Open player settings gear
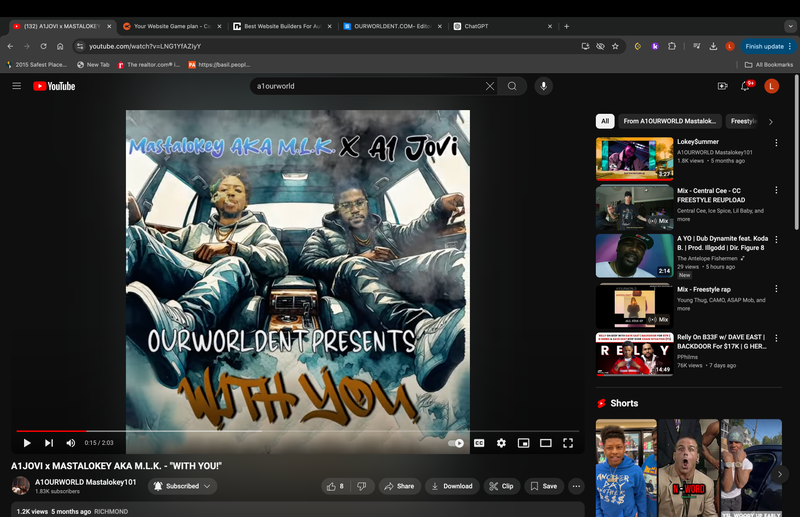 point(502,443)
